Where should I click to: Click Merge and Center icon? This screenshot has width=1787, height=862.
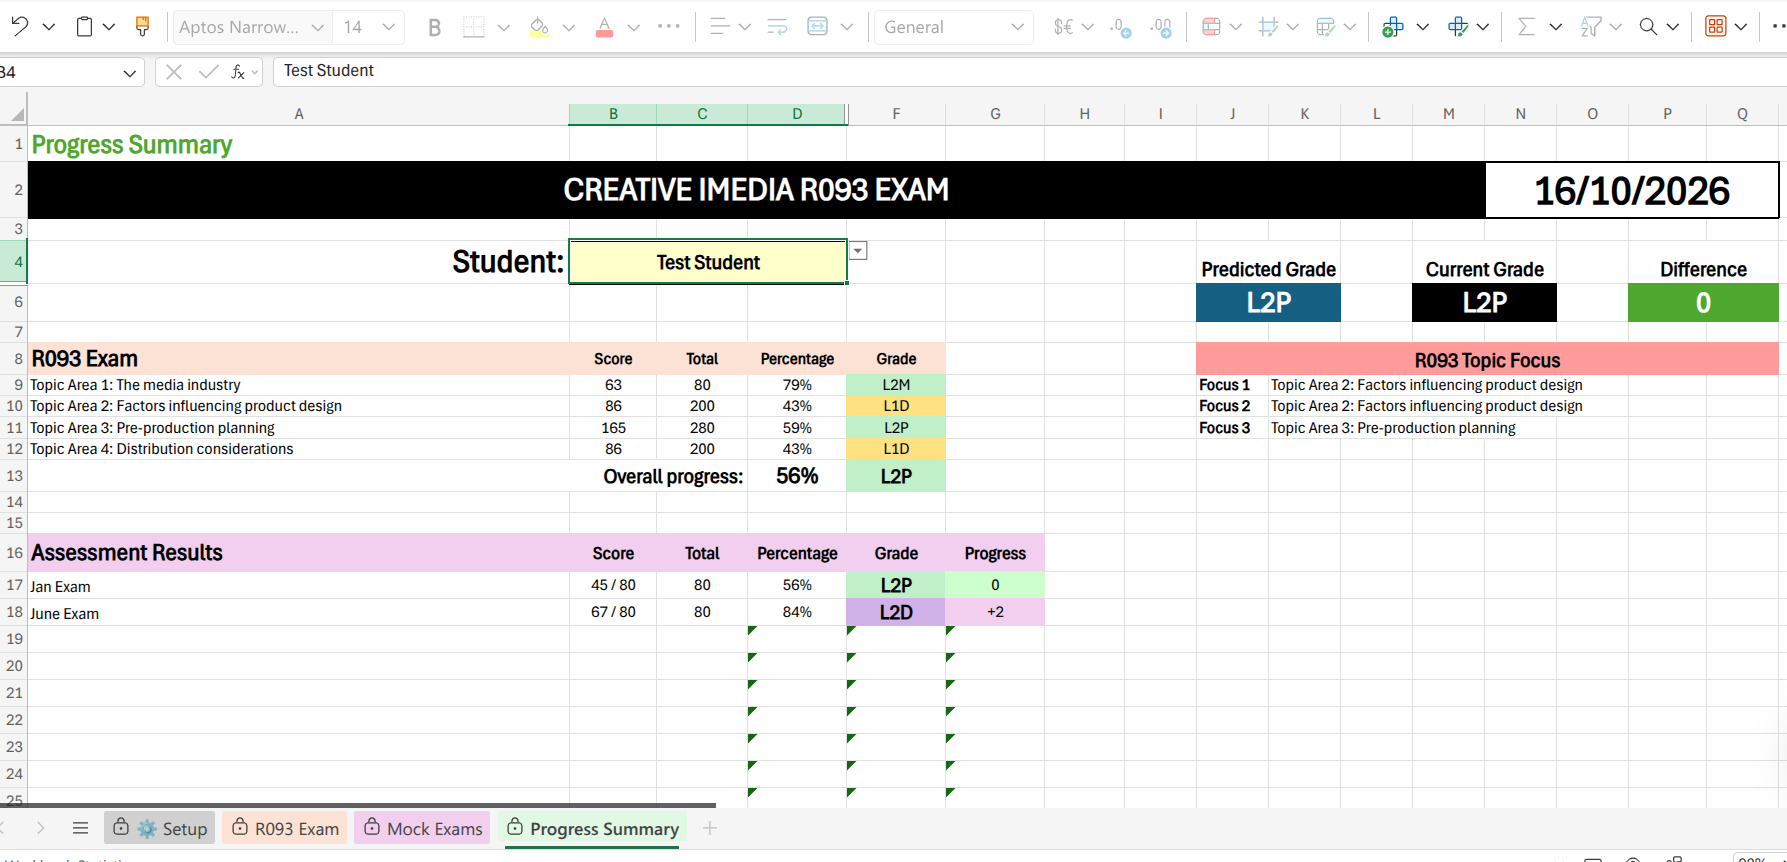817,27
